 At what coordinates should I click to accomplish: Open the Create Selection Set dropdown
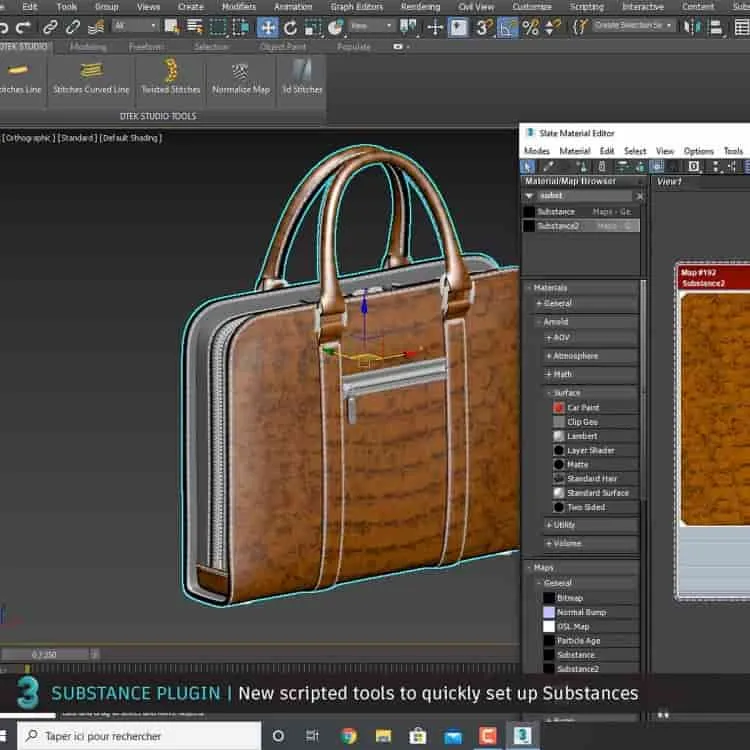(x=634, y=25)
